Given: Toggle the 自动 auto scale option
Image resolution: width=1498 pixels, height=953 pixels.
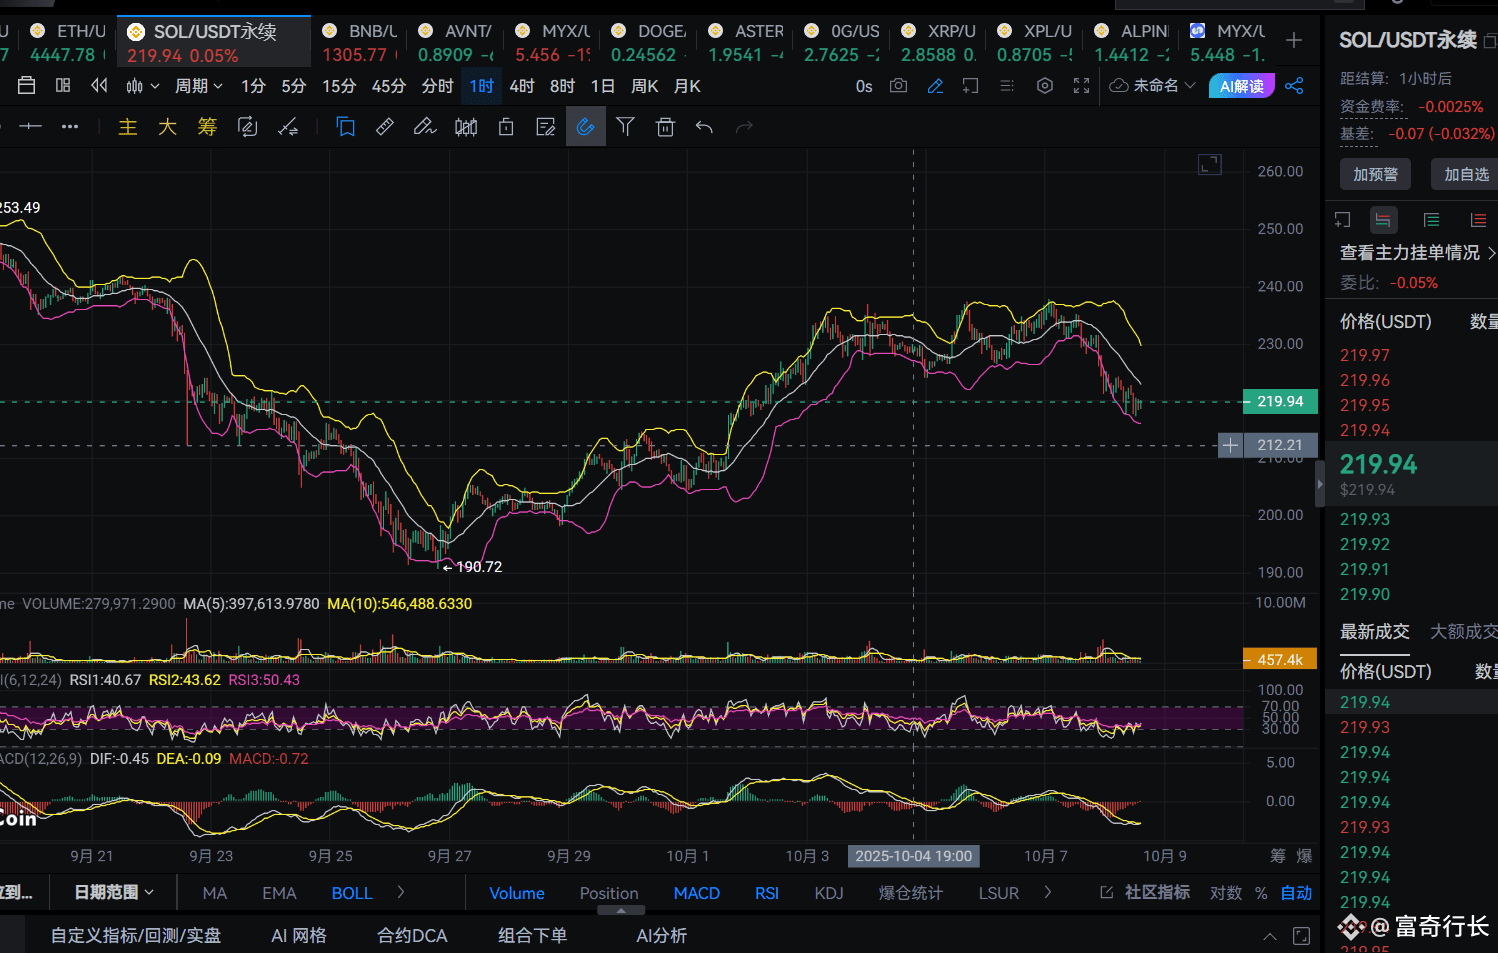Looking at the screenshot, I should pos(1296,893).
